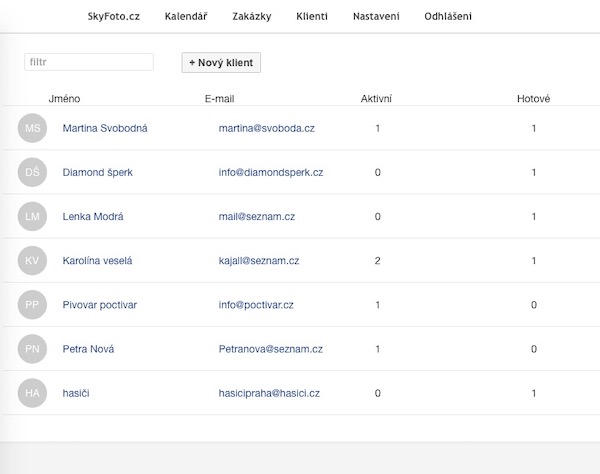This screenshot has height=474, width=600.
Task: Click email info@poctivar.cz
Action: 256,305
